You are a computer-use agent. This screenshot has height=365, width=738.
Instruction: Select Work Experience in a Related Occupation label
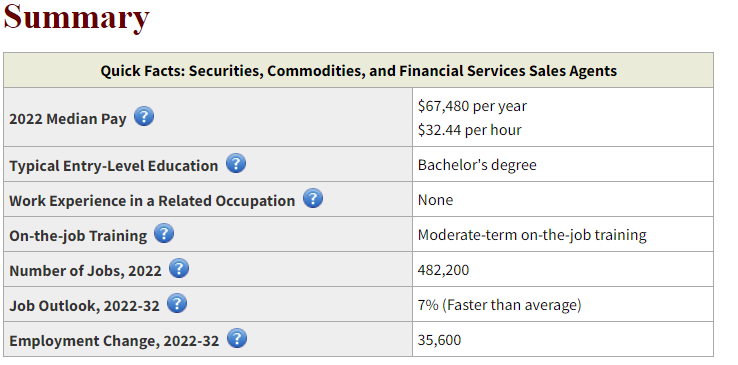(152, 201)
